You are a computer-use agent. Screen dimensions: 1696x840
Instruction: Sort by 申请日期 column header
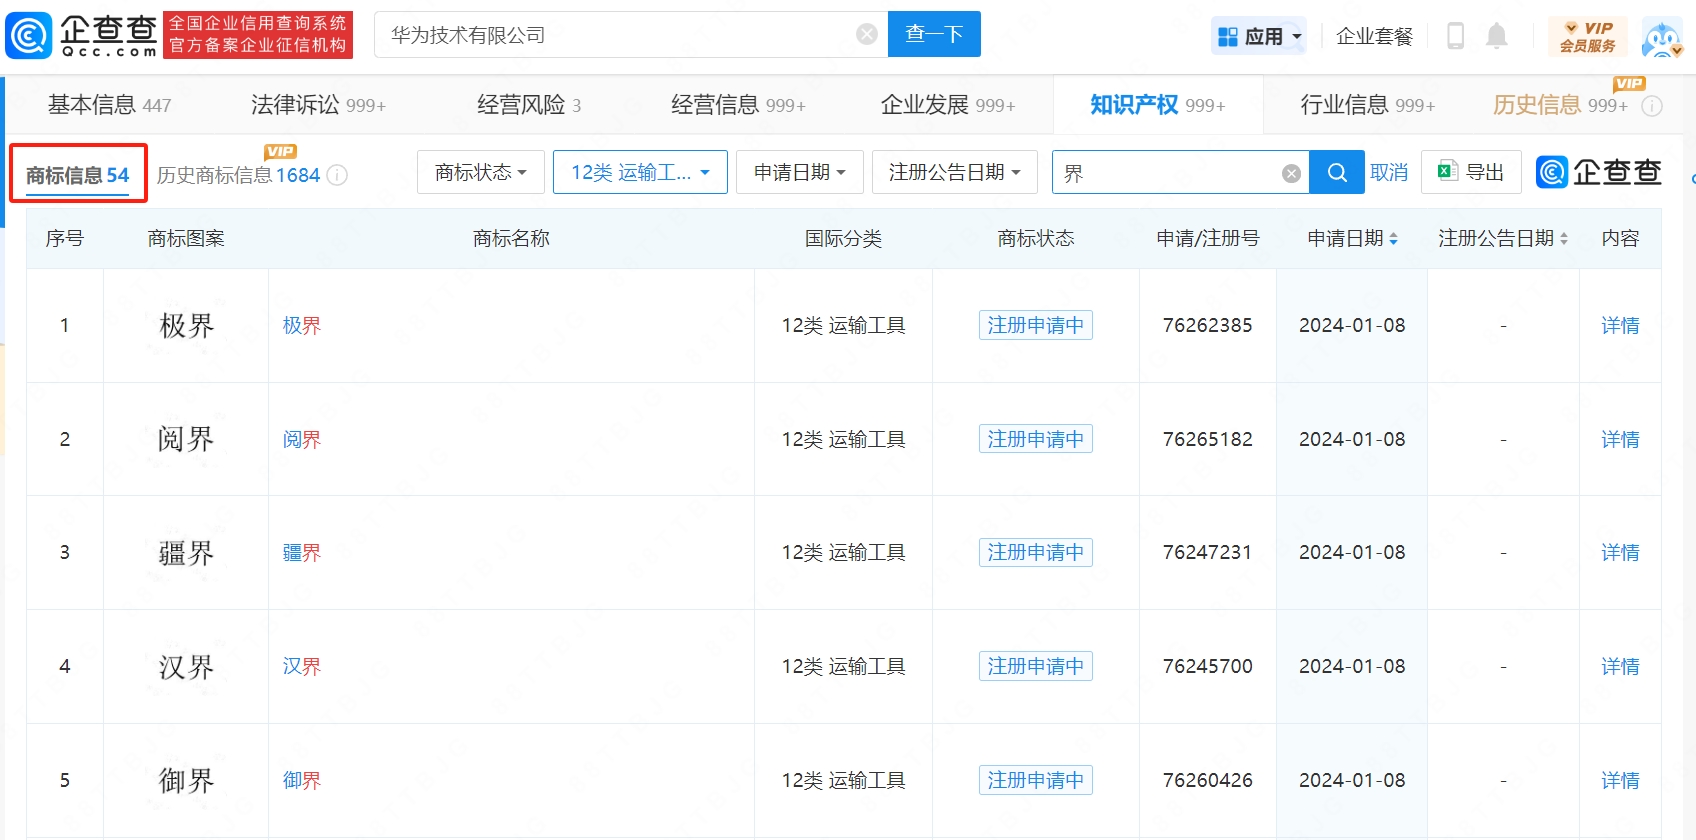coord(1352,238)
